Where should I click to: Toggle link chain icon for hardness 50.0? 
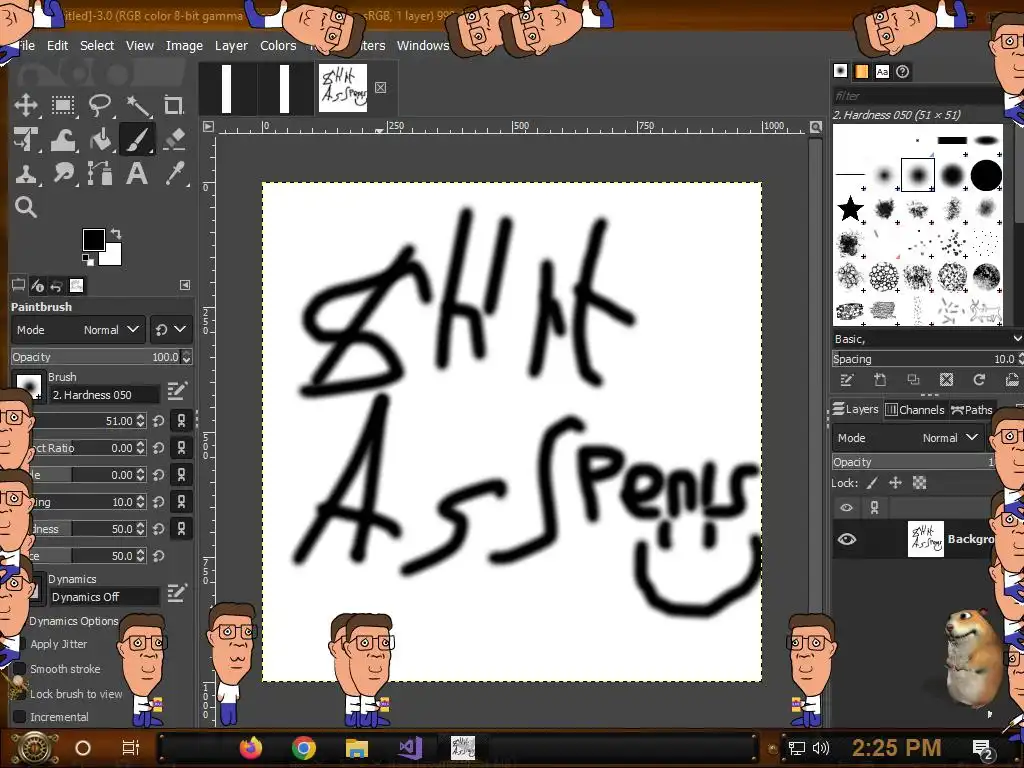tap(182, 528)
